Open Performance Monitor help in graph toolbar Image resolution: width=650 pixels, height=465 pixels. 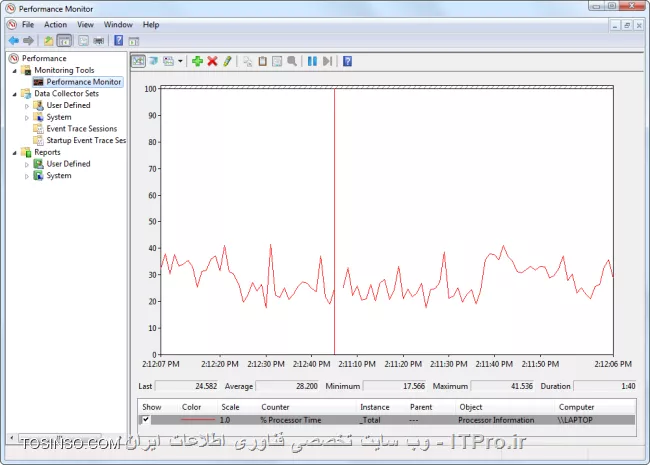tap(347, 61)
